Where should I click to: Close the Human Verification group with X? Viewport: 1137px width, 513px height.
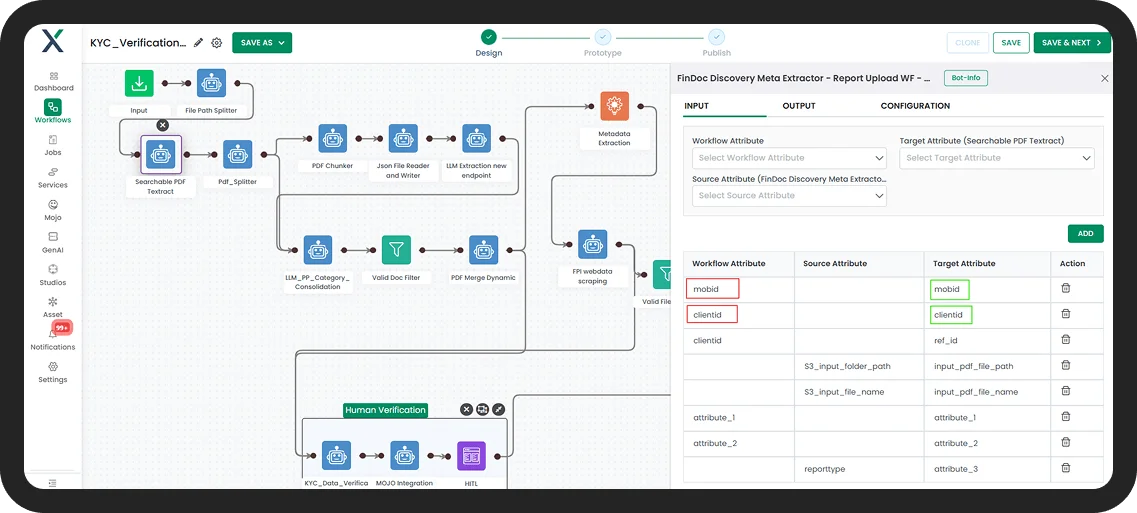466,410
